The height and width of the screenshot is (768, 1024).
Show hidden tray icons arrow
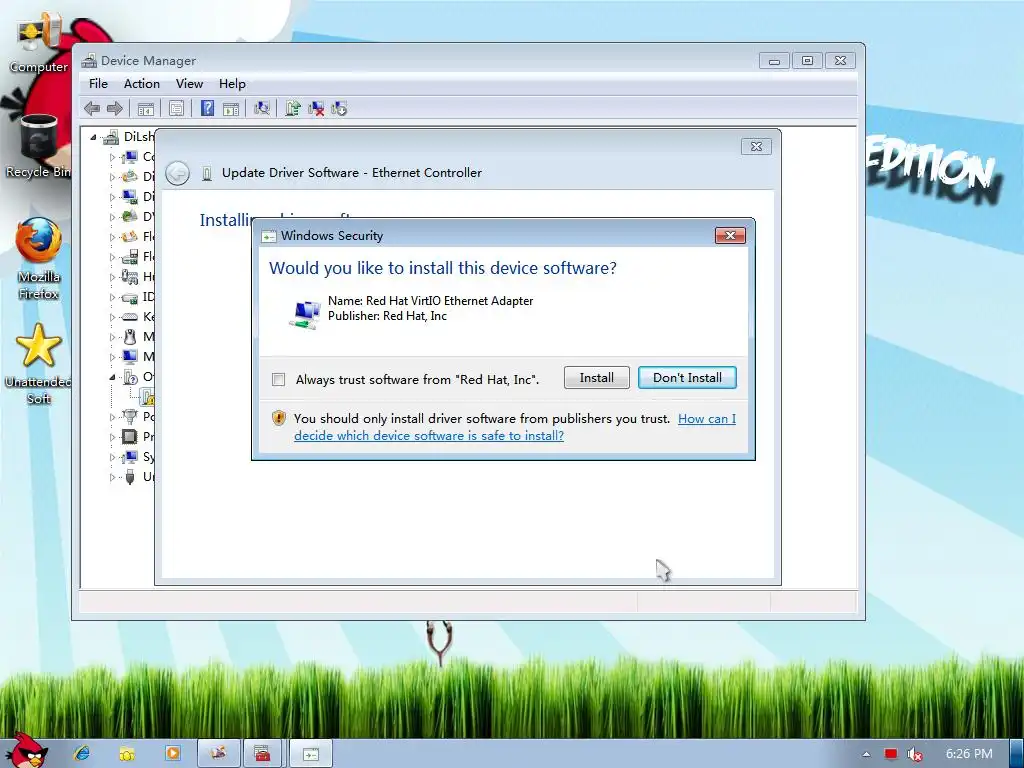pyautogui.click(x=866, y=754)
